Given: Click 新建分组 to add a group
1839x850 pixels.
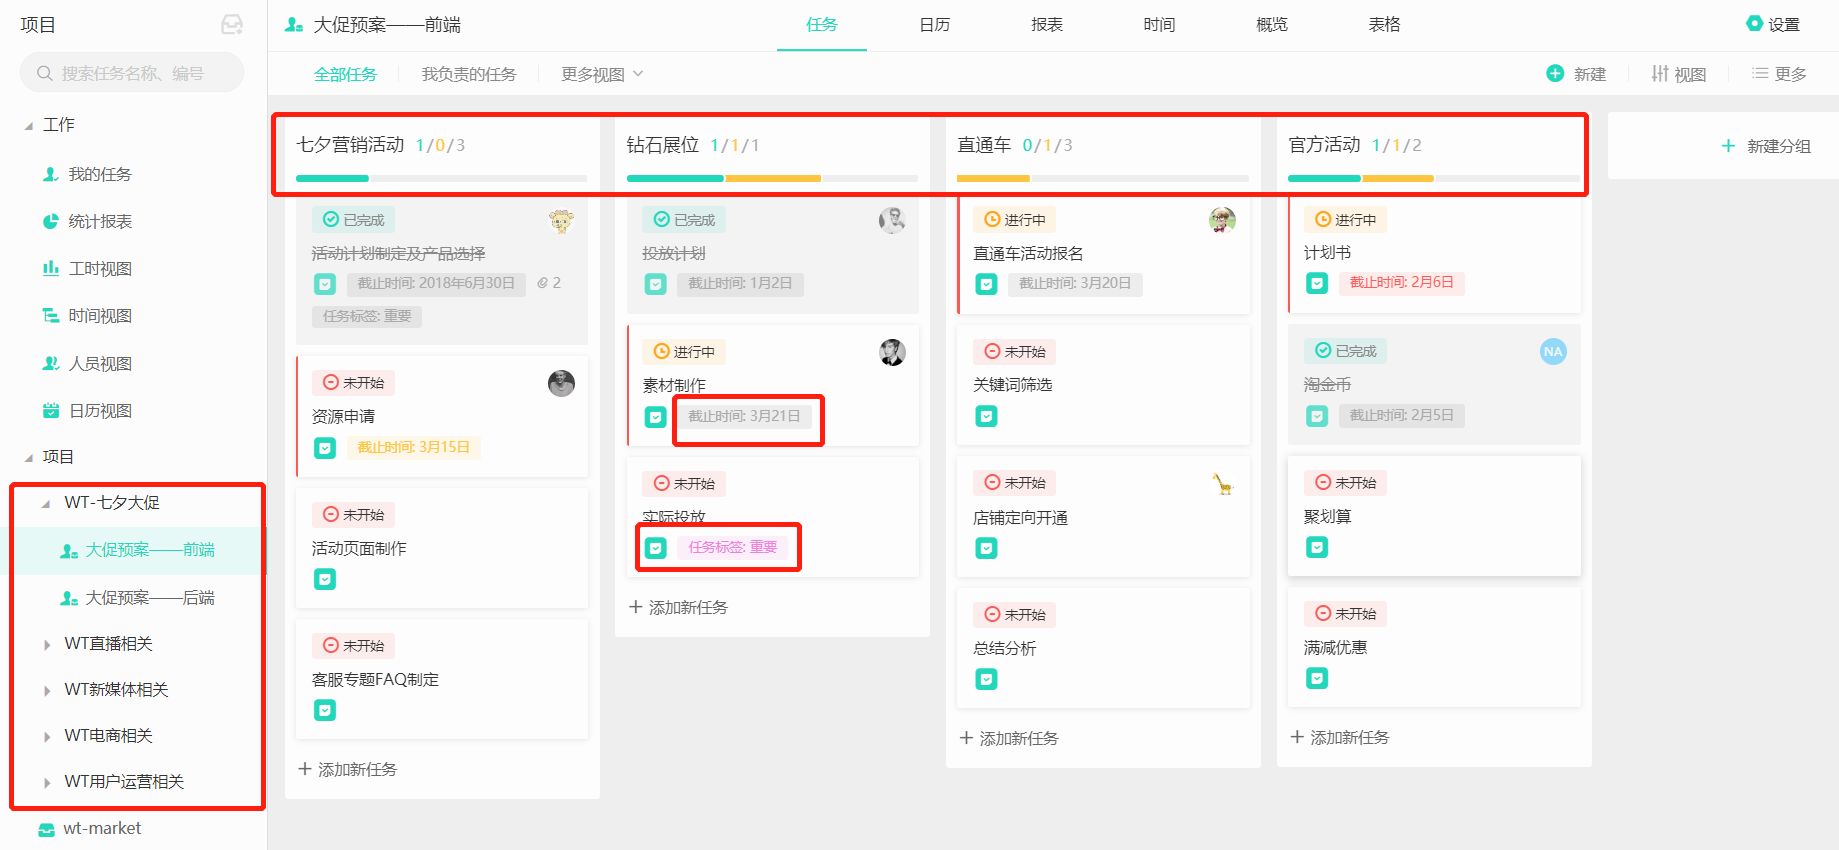Looking at the screenshot, I should coord(1766,146).
